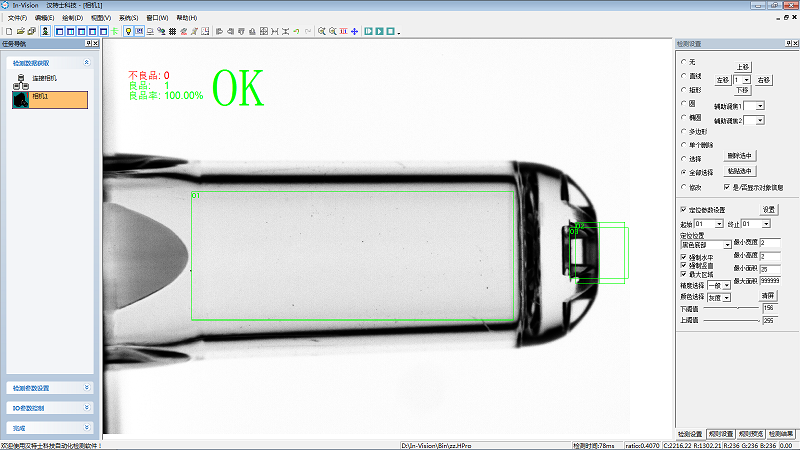Click the 上移 button
The height and width of the screenshot is (450, 800).
(x=741, y=67)
